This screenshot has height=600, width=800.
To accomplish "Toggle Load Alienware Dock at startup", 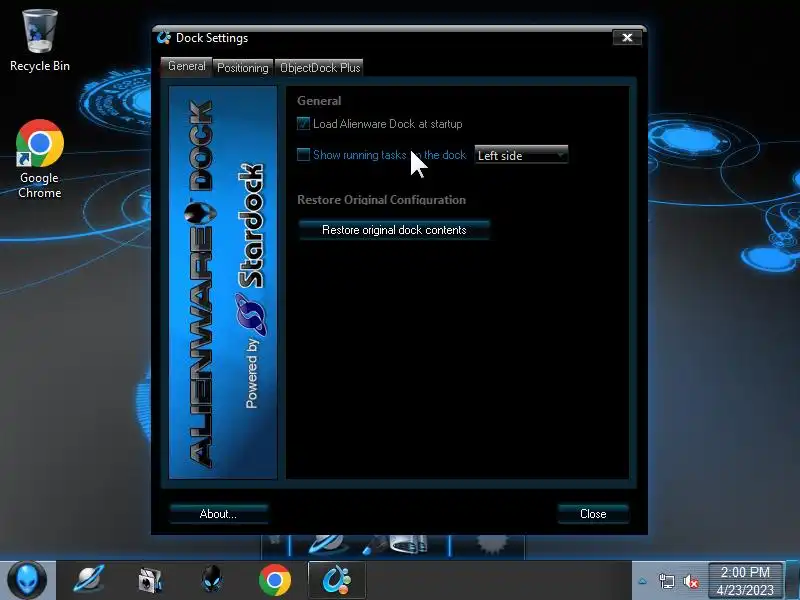I will coord(303,123).
